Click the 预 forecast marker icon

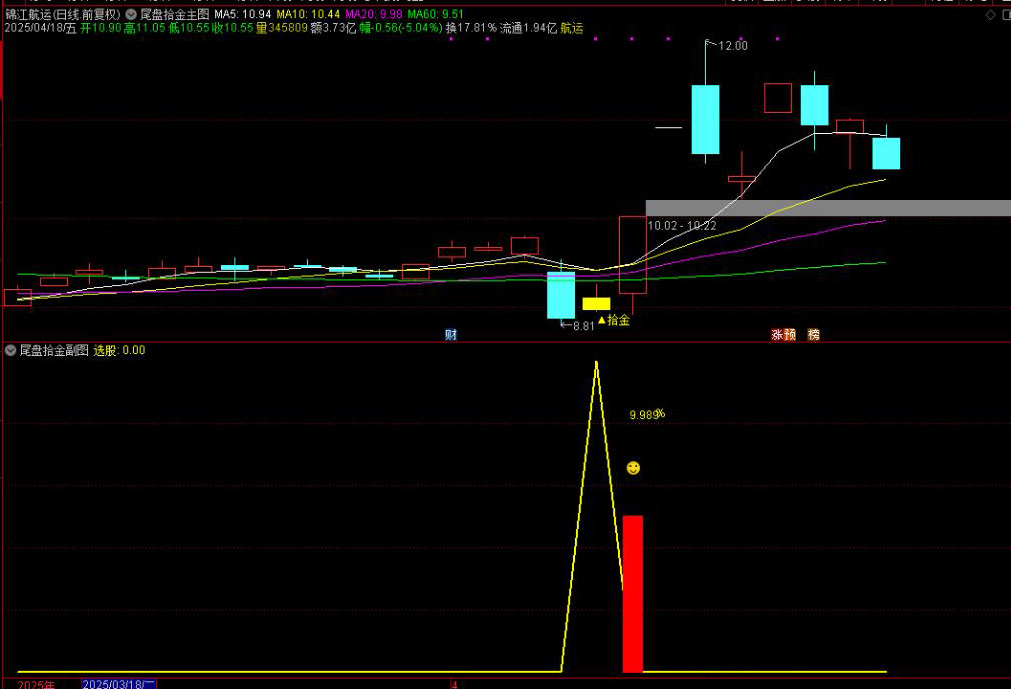coord(790,335)
